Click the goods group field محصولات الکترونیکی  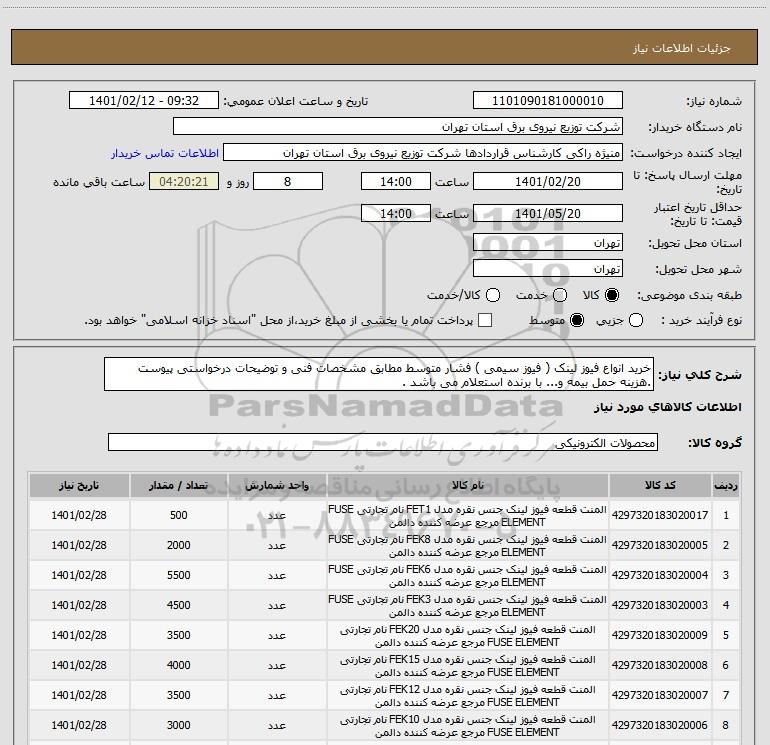pyautogui.click(x=383, y=442)
